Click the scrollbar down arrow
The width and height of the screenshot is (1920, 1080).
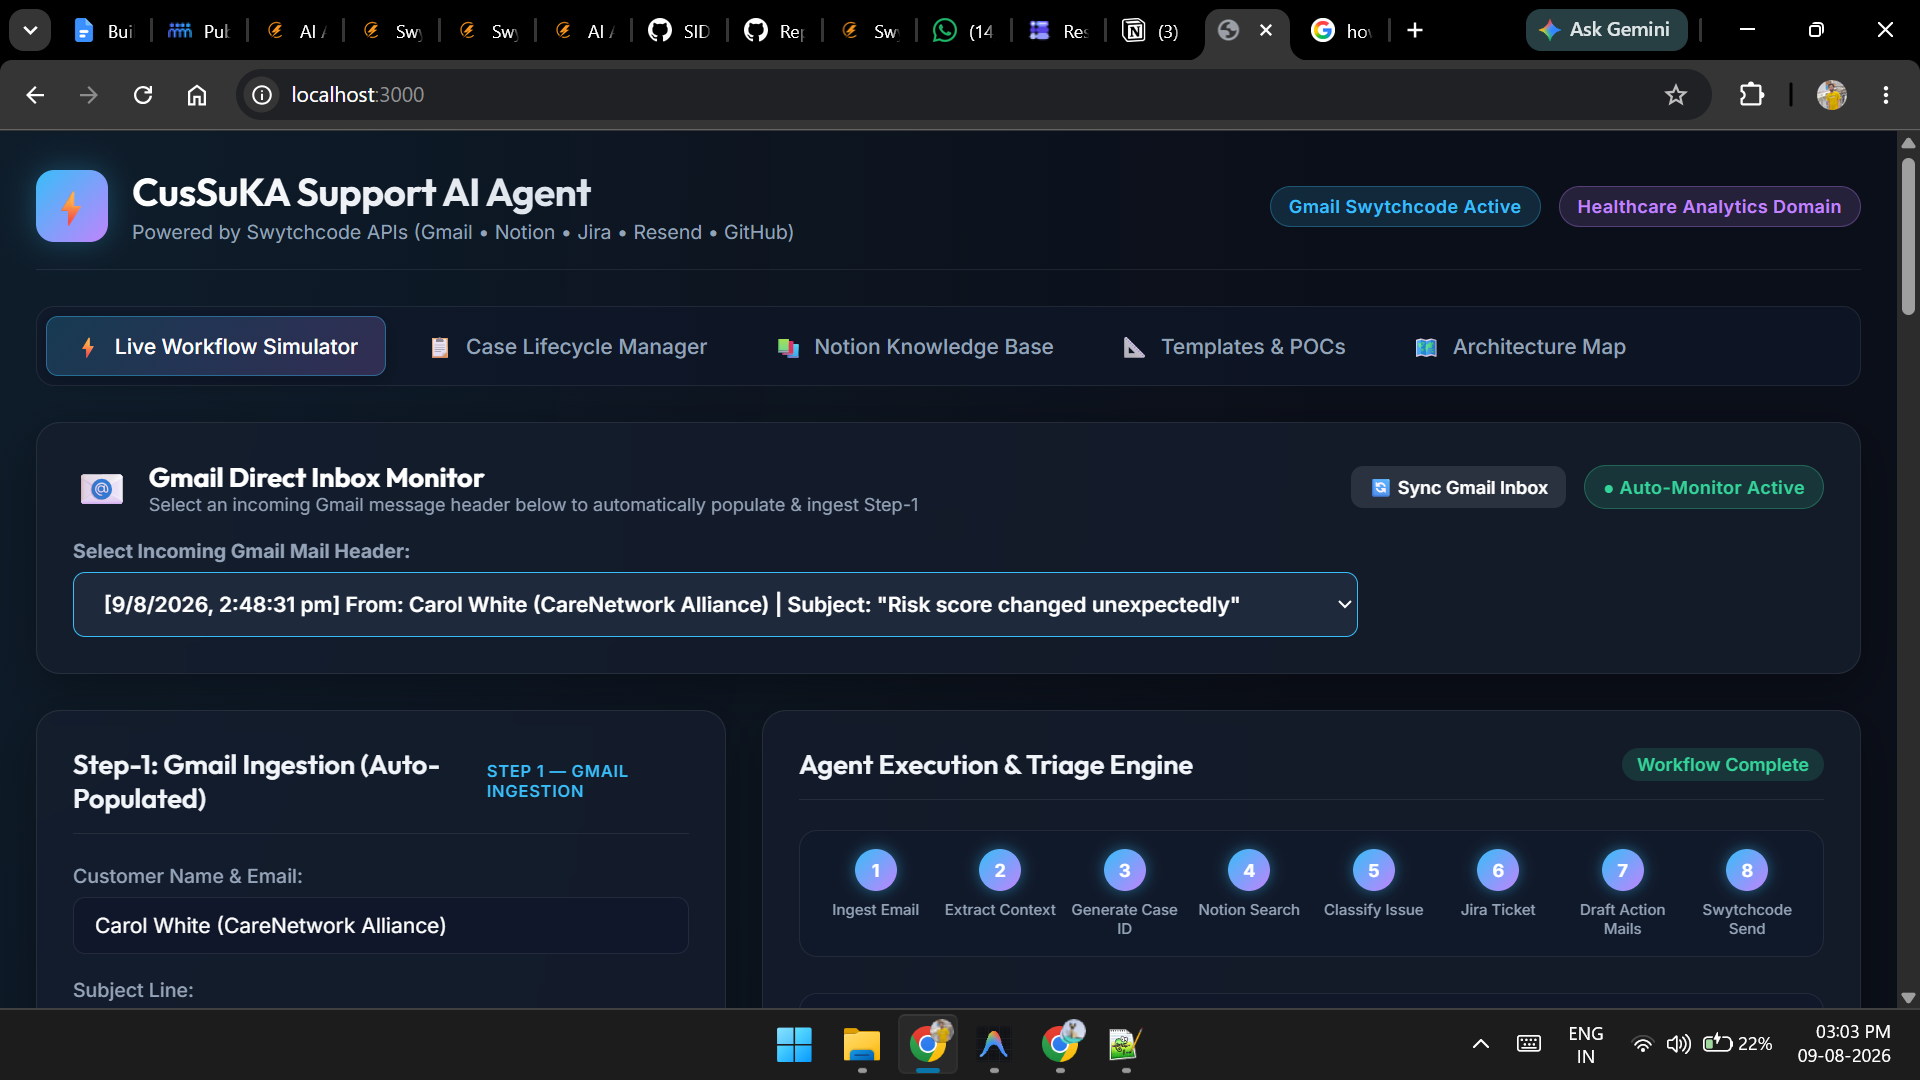tap(1908, 998)
